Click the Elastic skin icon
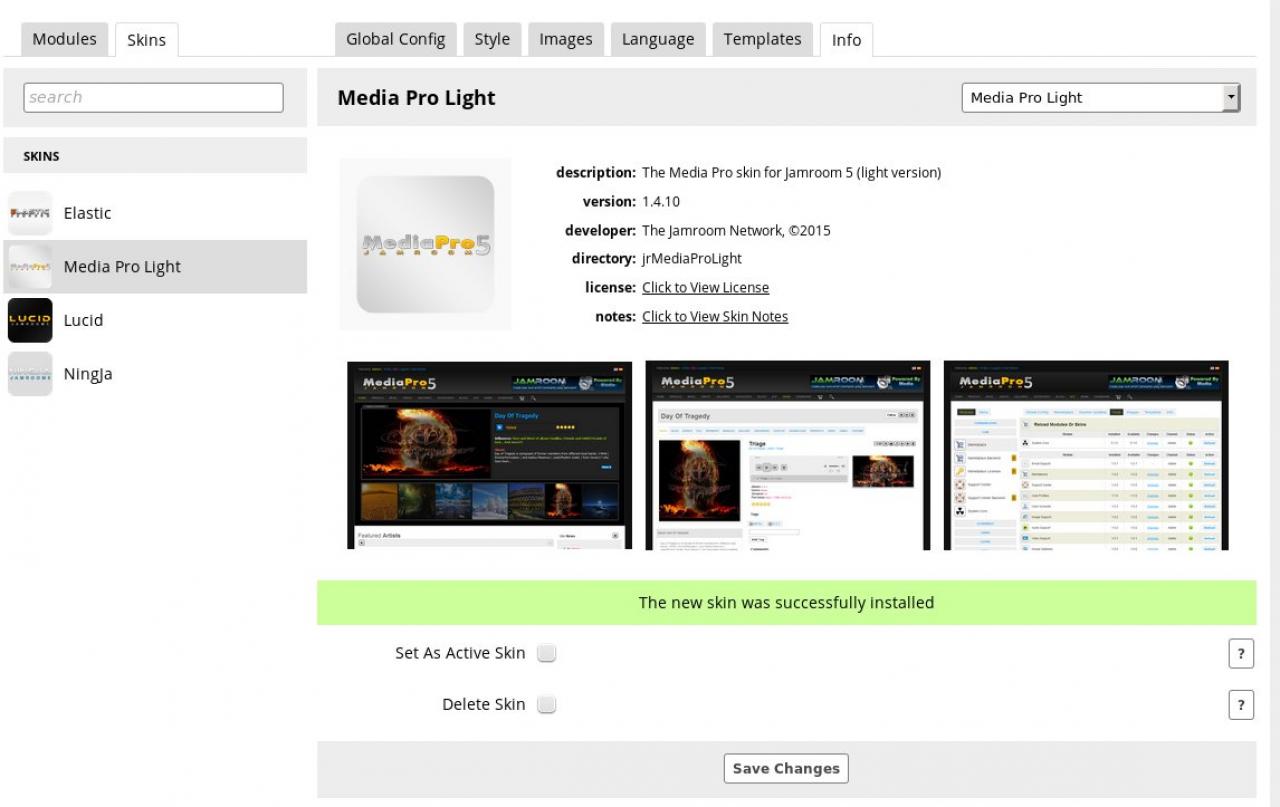The image size is (1280, 807). pos(30,213)
